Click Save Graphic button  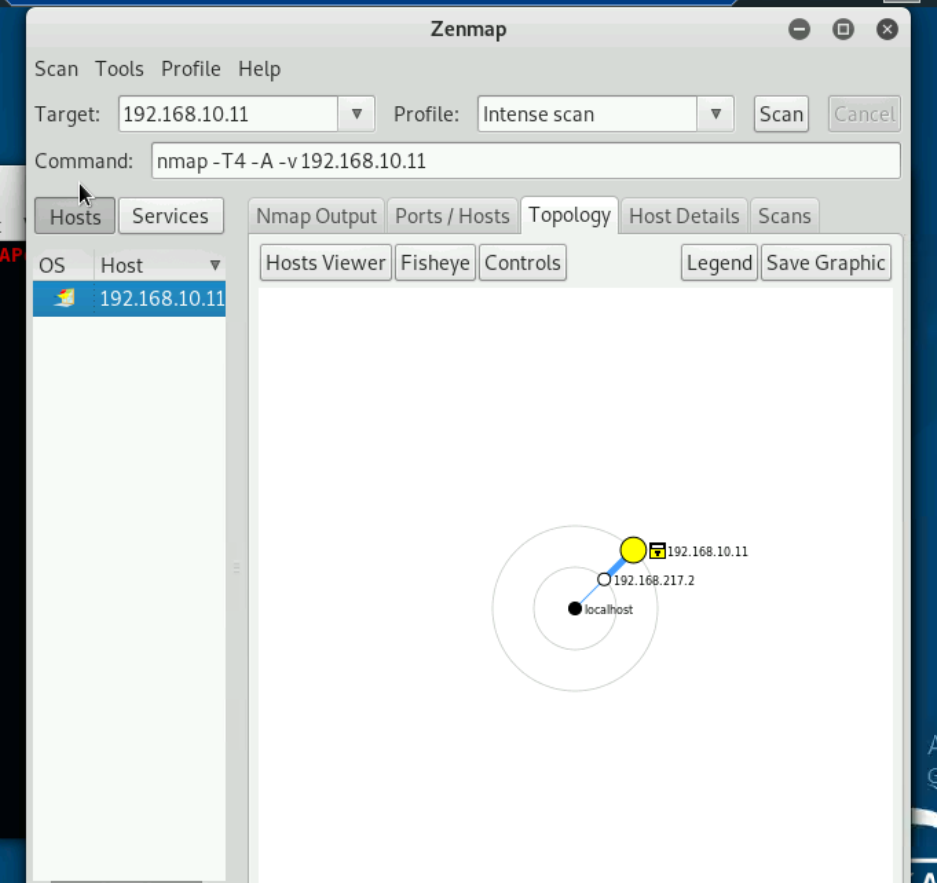[x=826, y=263]
